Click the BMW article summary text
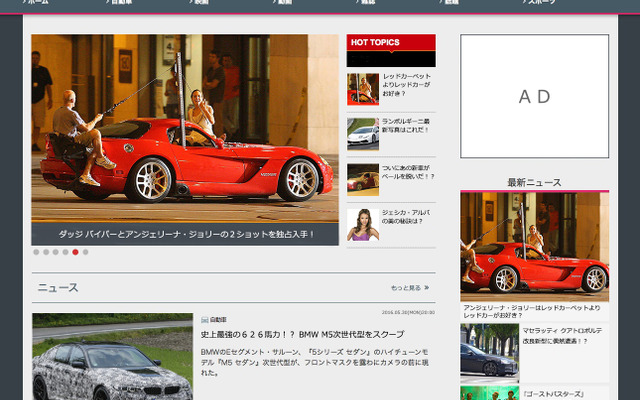This screenshot has width=640, height=400. [x=314, y=362]
